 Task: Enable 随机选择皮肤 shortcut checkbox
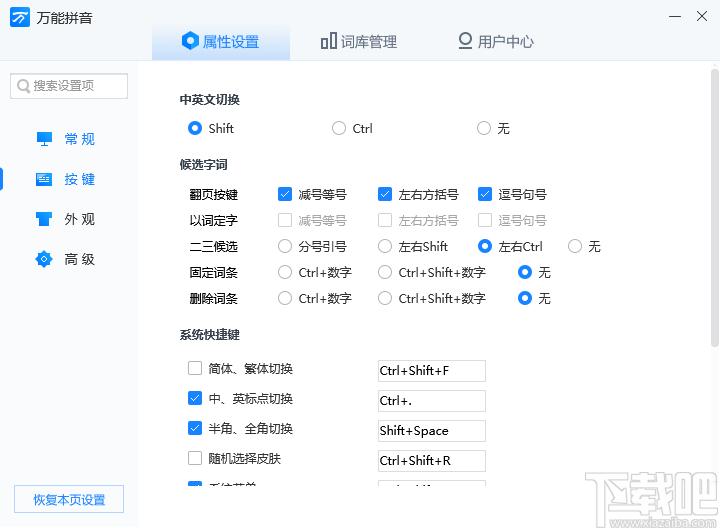[x=195, y=458]
